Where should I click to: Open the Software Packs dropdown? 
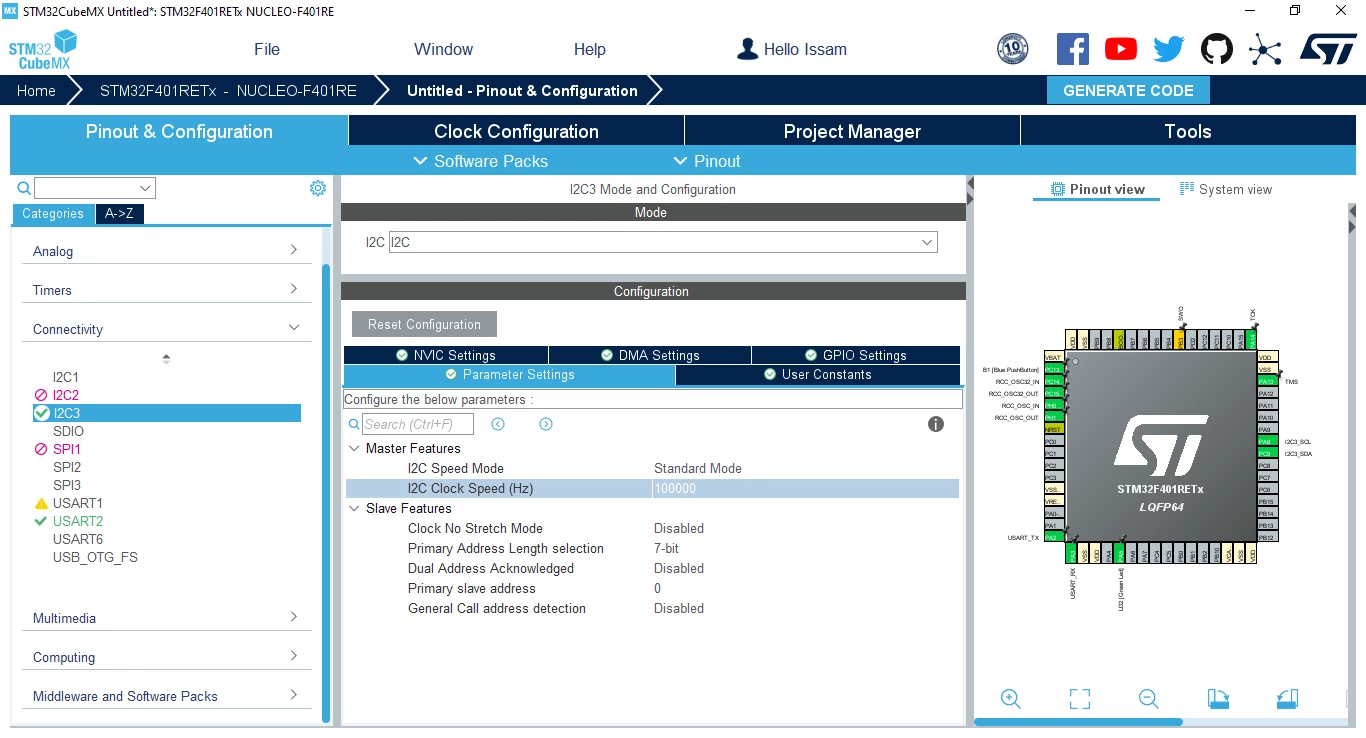point(481,161)
